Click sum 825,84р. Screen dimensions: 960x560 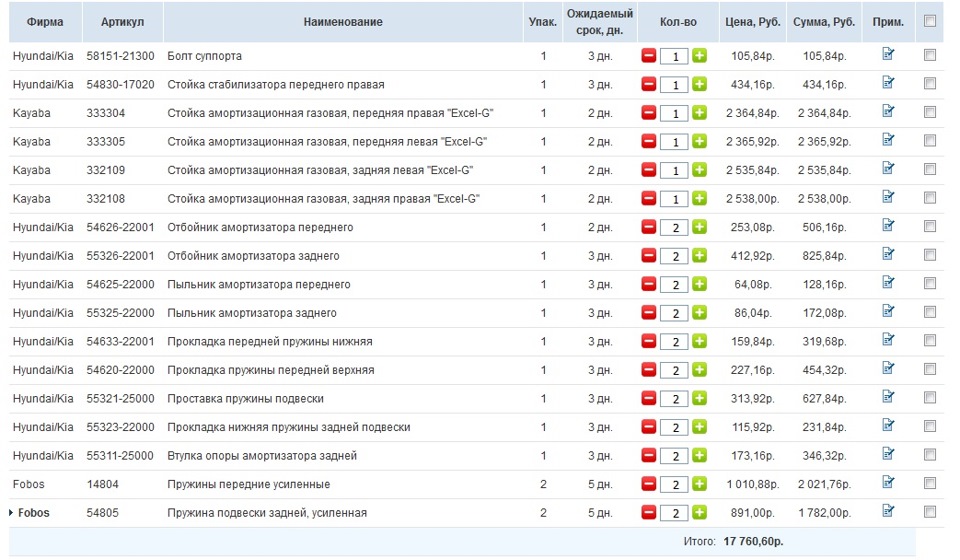[824, 256]
